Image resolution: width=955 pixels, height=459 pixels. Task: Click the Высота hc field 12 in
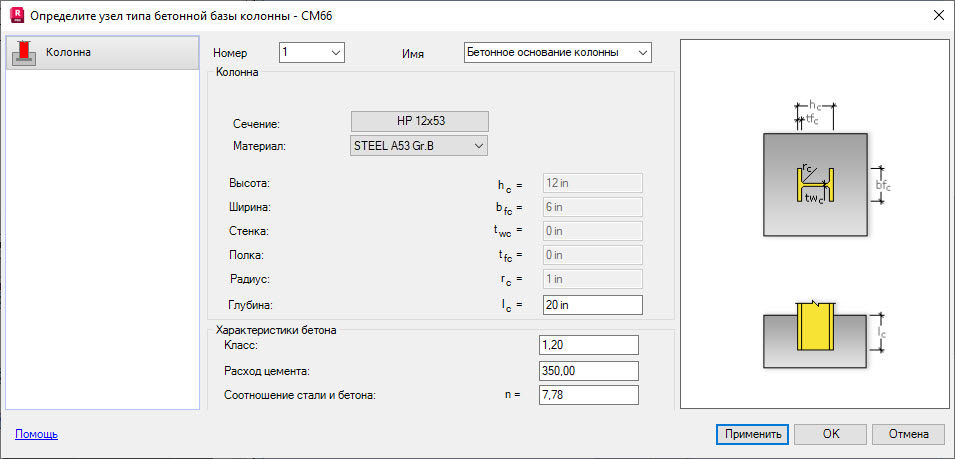[x=592, y=183]
